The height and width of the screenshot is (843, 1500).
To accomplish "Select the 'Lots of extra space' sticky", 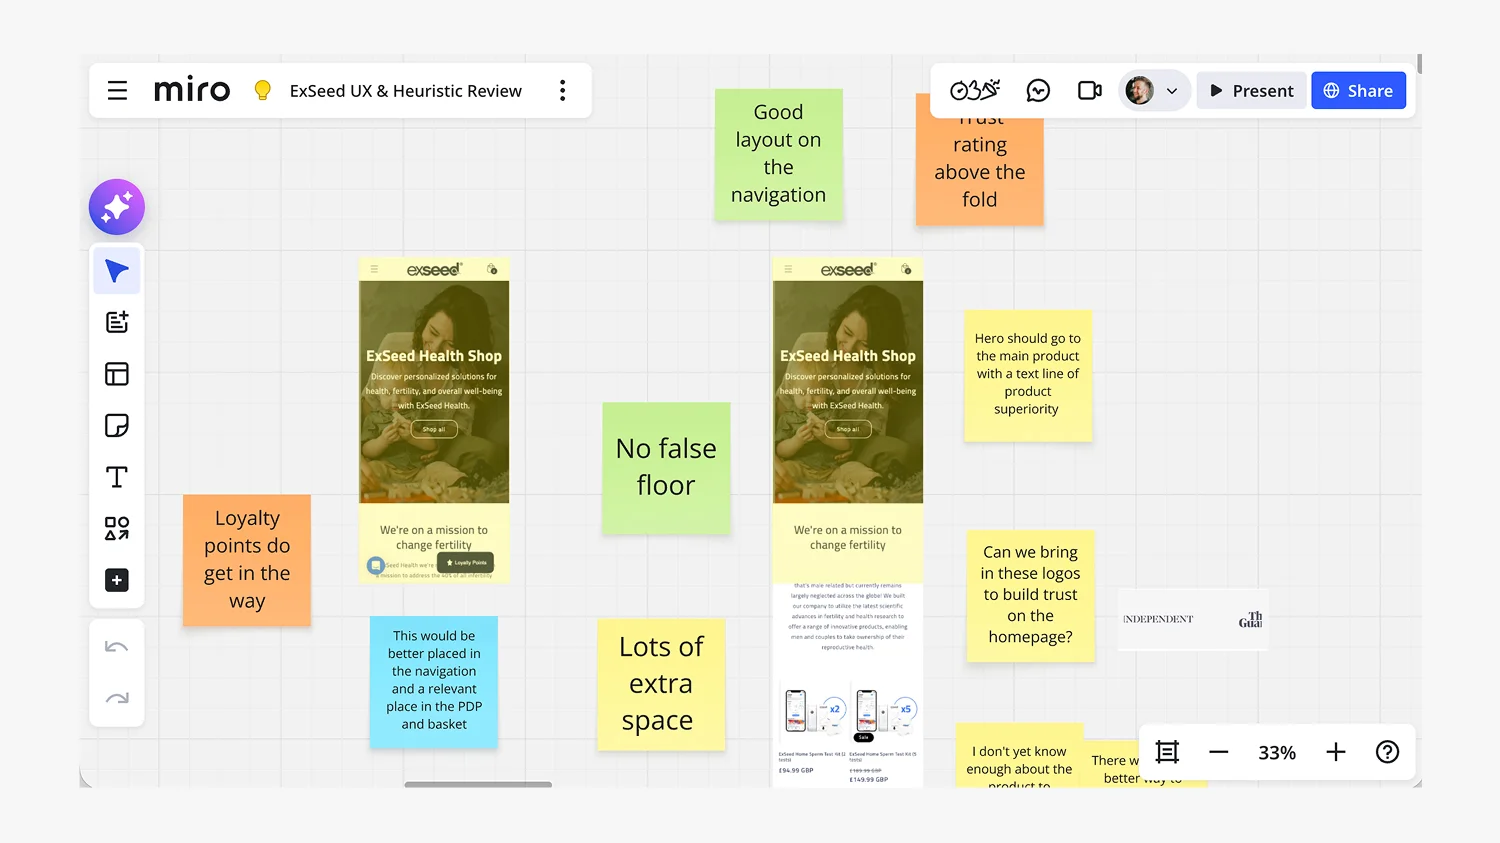I will [x=661, y=684].
